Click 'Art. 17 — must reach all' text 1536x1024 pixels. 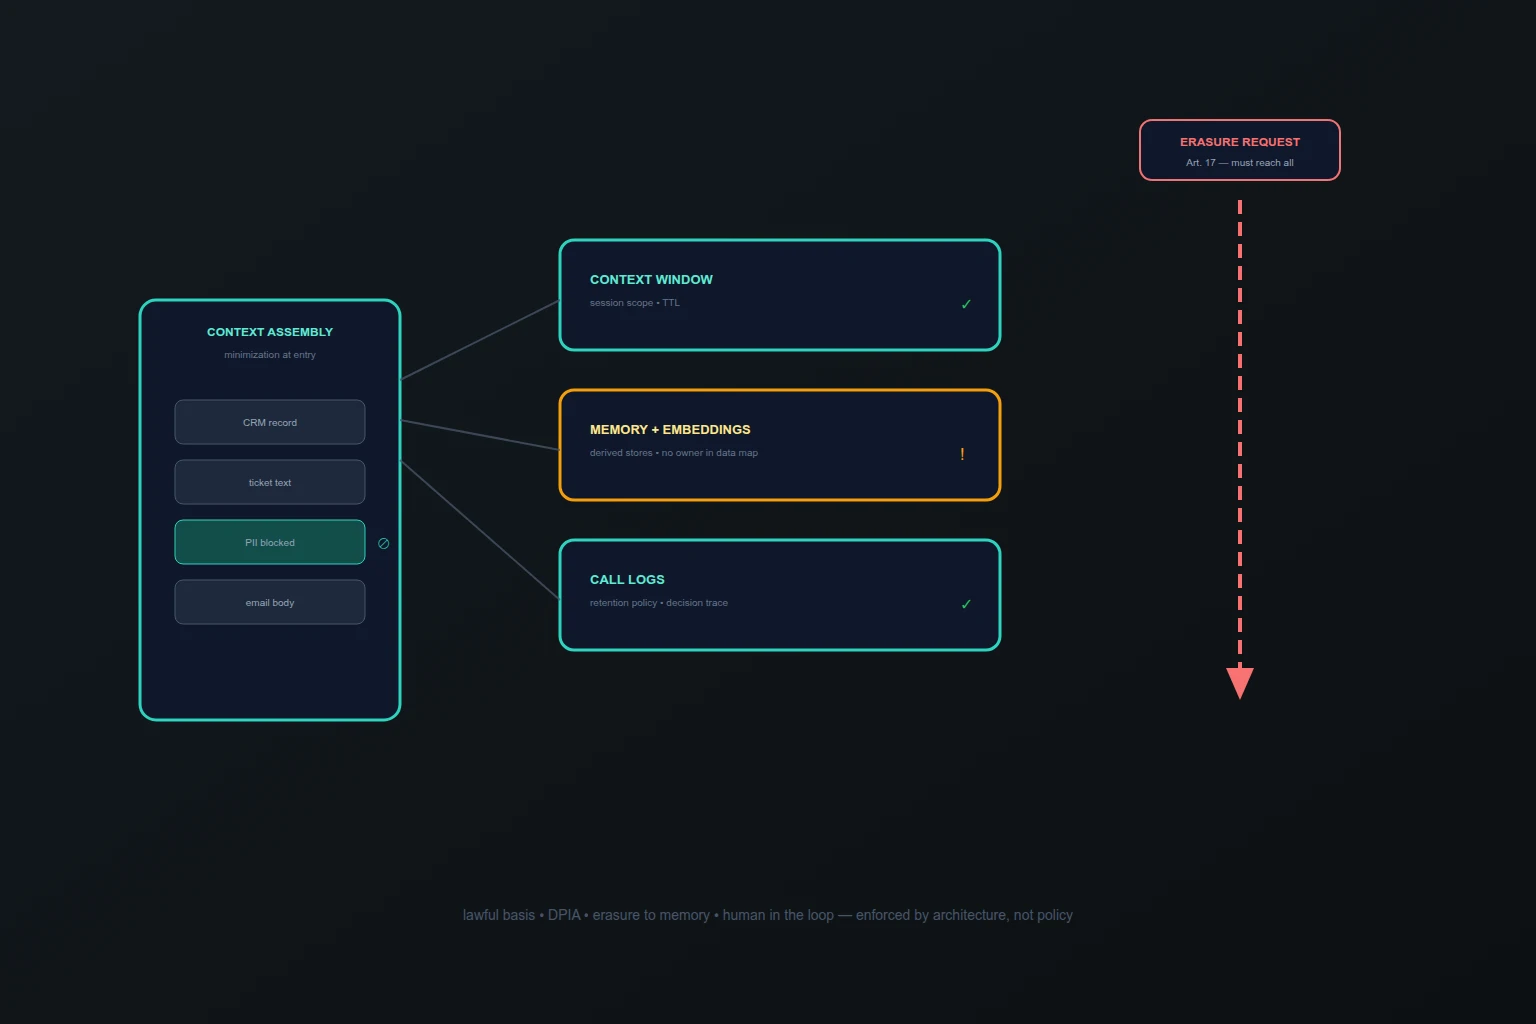[x=1240, y=163]
